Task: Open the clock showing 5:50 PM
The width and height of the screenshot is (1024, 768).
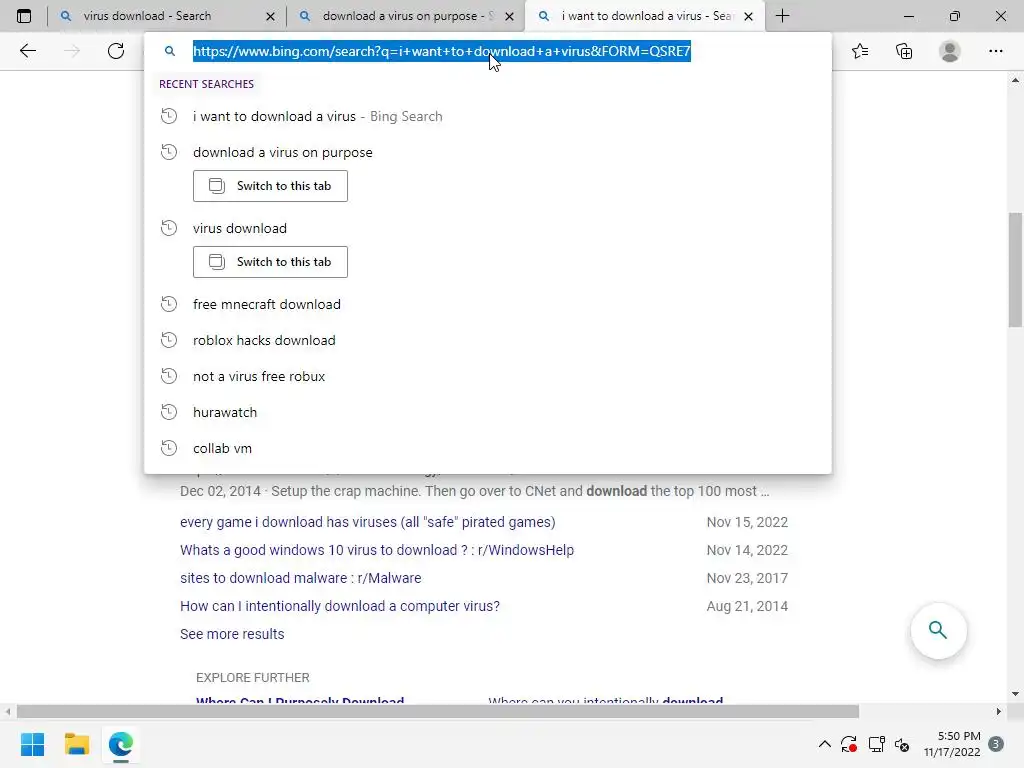Action: pos(952,744)
